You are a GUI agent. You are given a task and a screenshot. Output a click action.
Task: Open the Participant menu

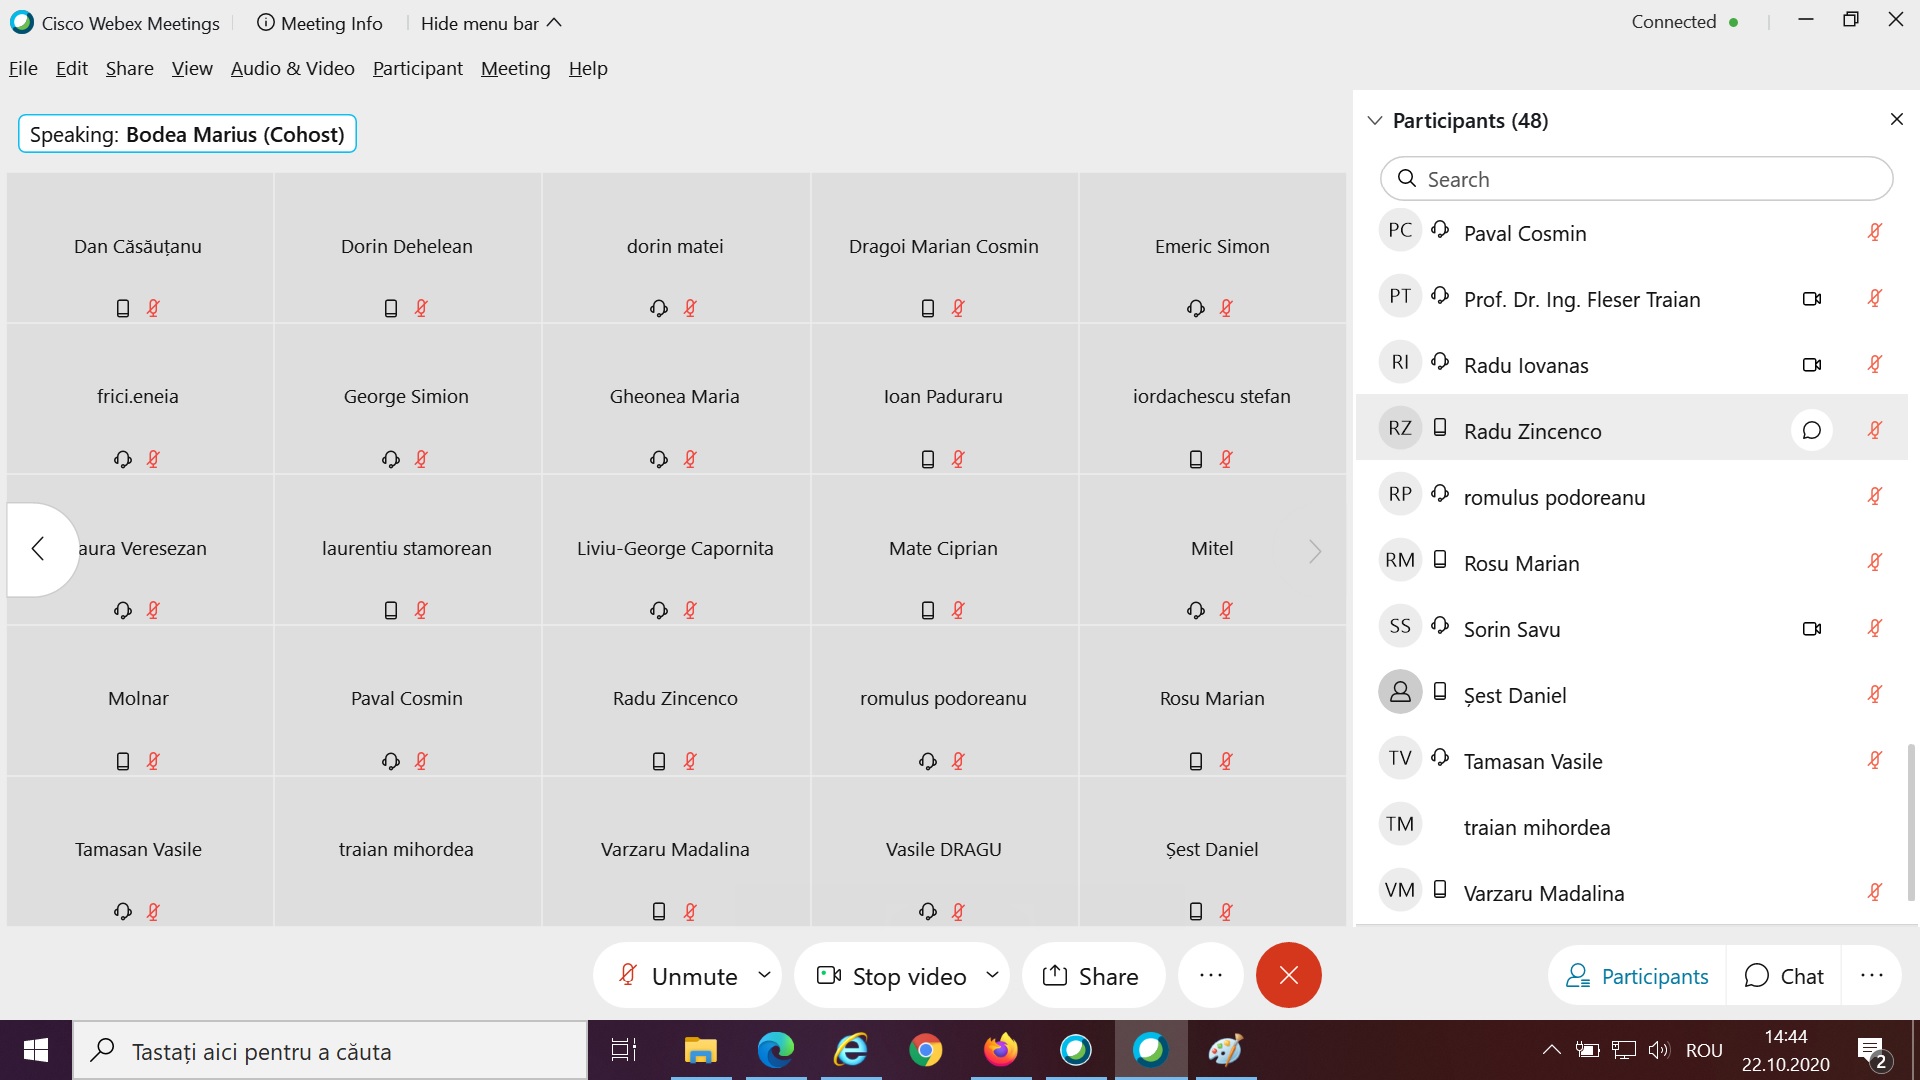tap(417, 68)
